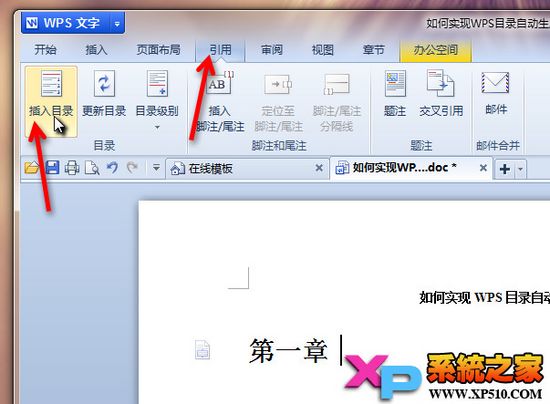The width and height of the screenshot is (550, 404).
Task: Open the 目录级别 (TOC level) dropdown
Action: 157,127
